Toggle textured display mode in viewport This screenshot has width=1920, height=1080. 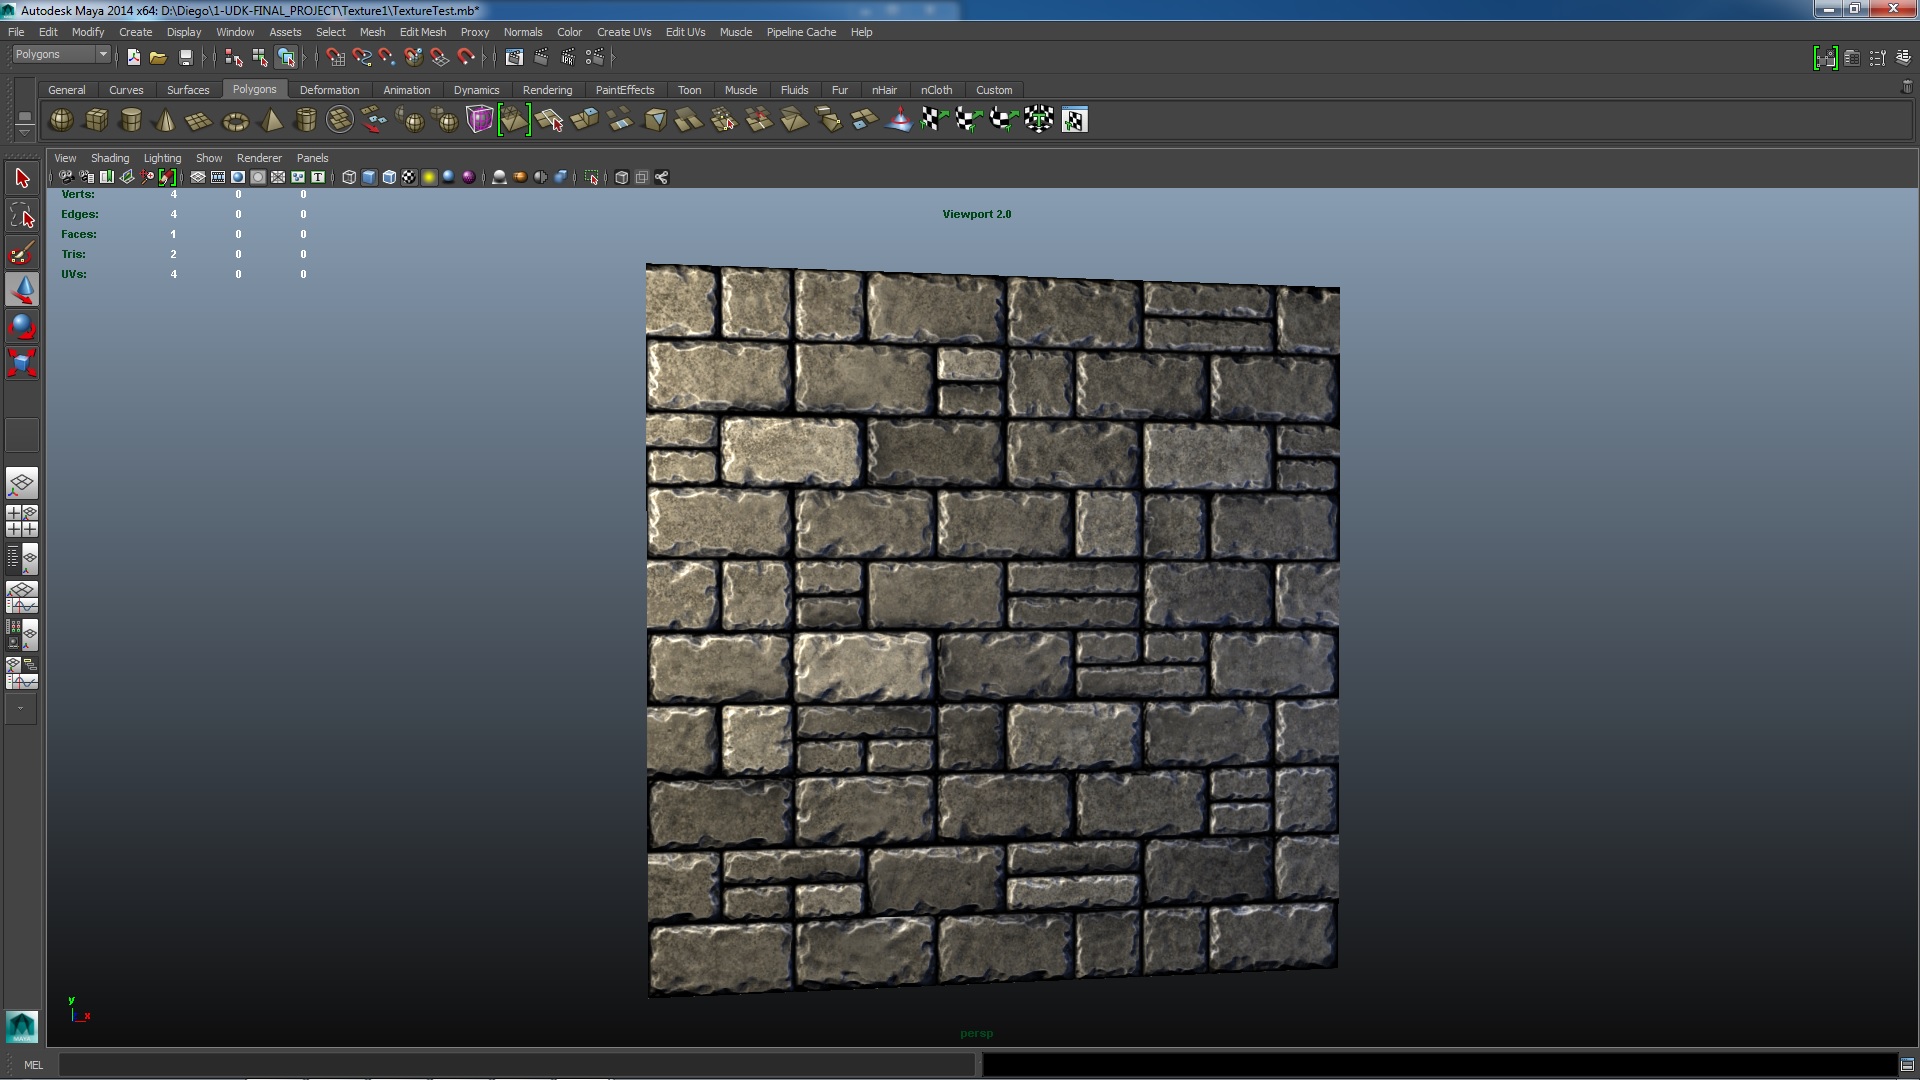click(409, 177)
